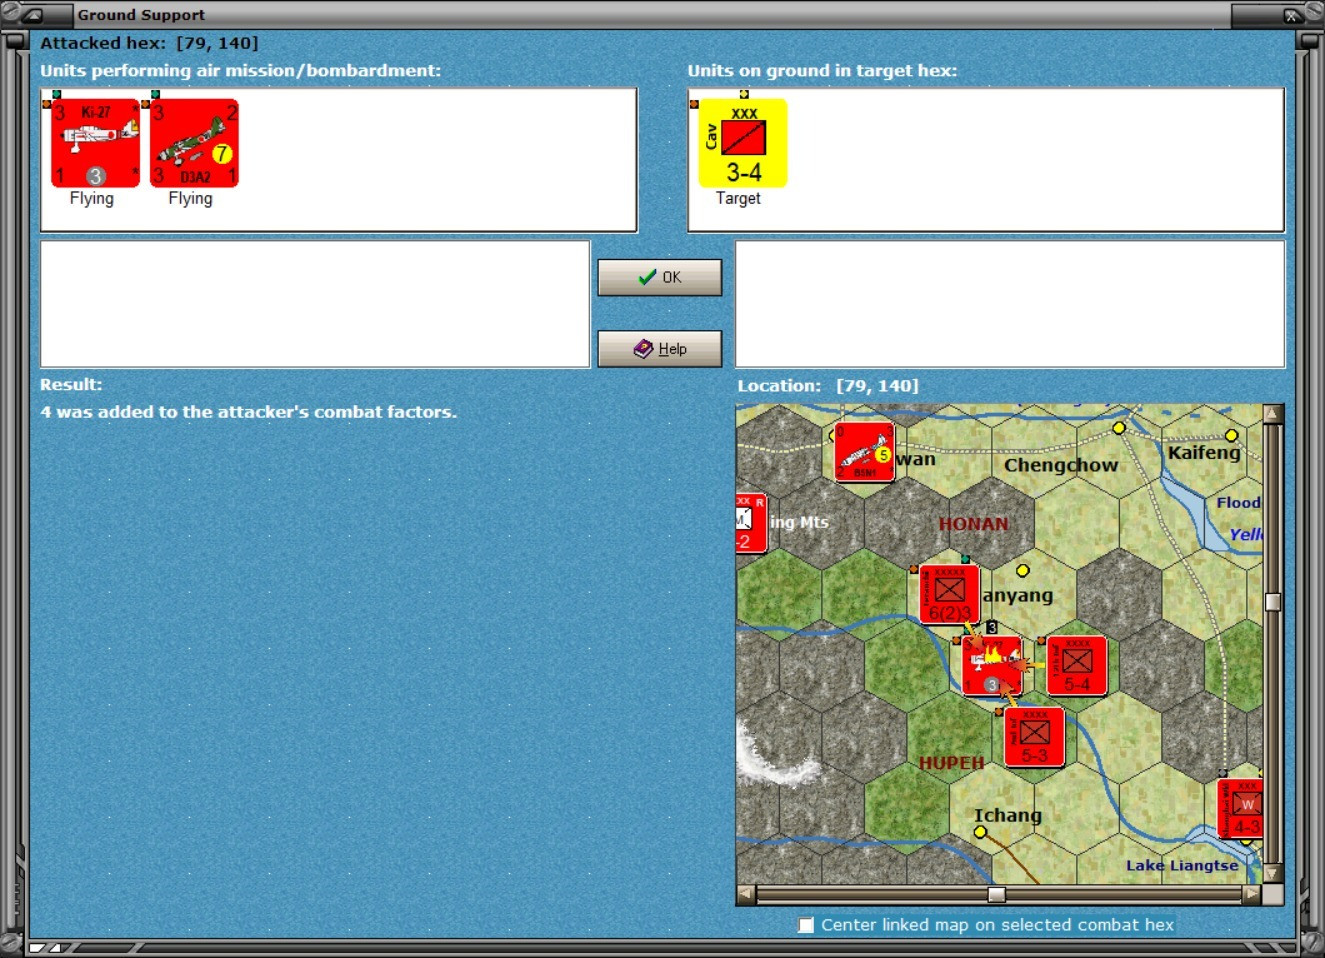Viewport: 1325px width, 958px height.
Task: Click the 5-3 infantry unit on map
Action: [1034, 737]
